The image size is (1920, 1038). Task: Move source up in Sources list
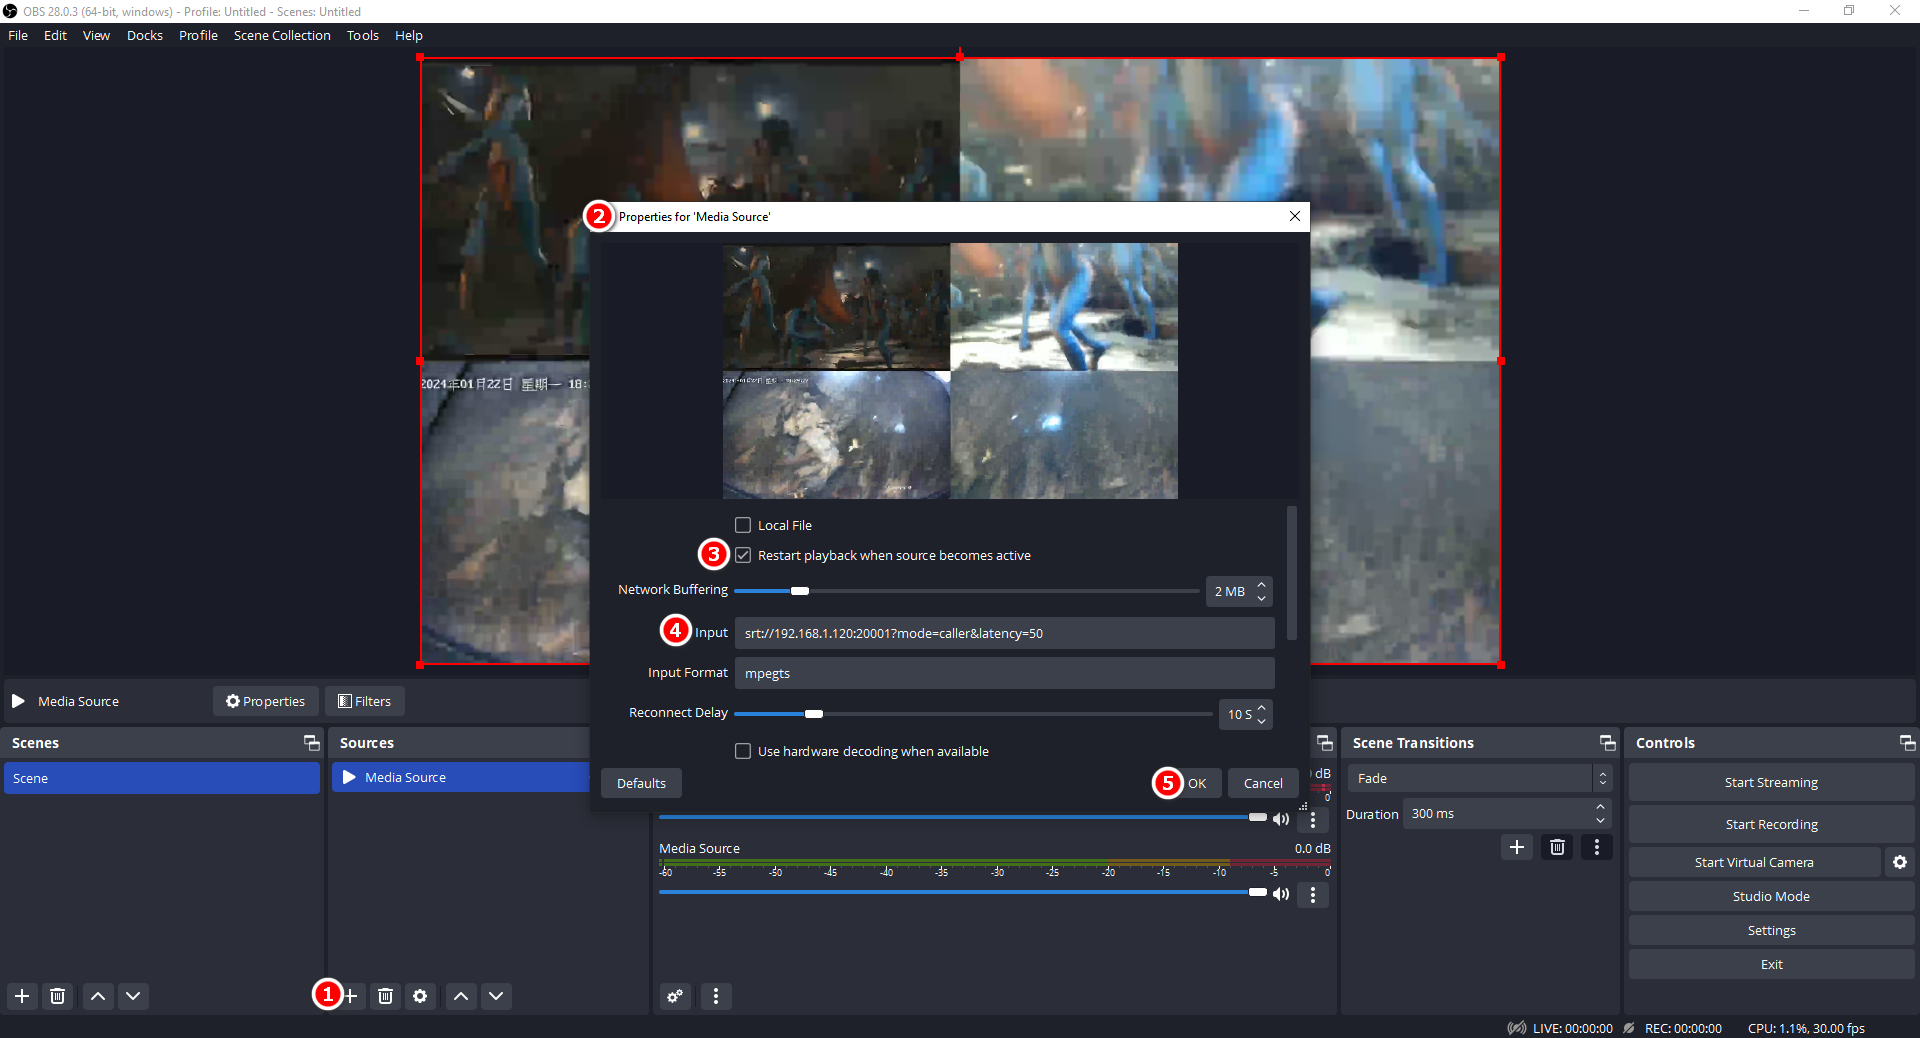pos(461,996)
